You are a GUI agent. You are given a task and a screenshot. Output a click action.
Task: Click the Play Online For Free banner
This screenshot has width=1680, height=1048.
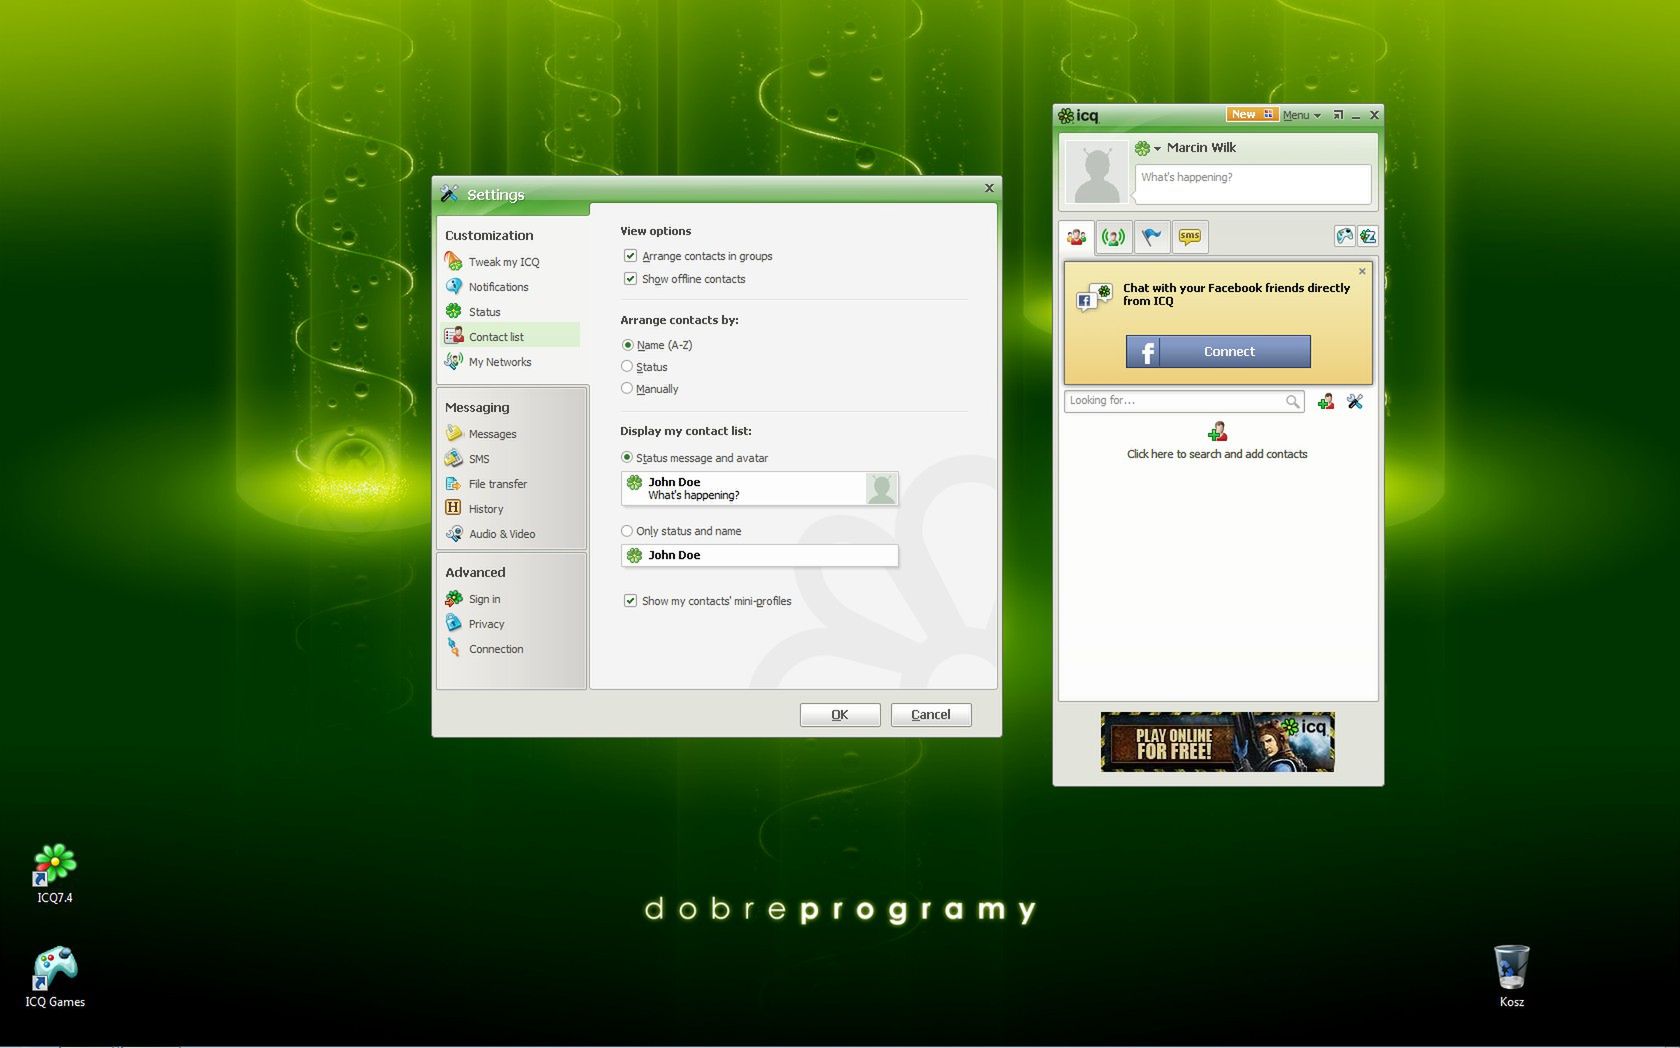tap(1218, 742)
